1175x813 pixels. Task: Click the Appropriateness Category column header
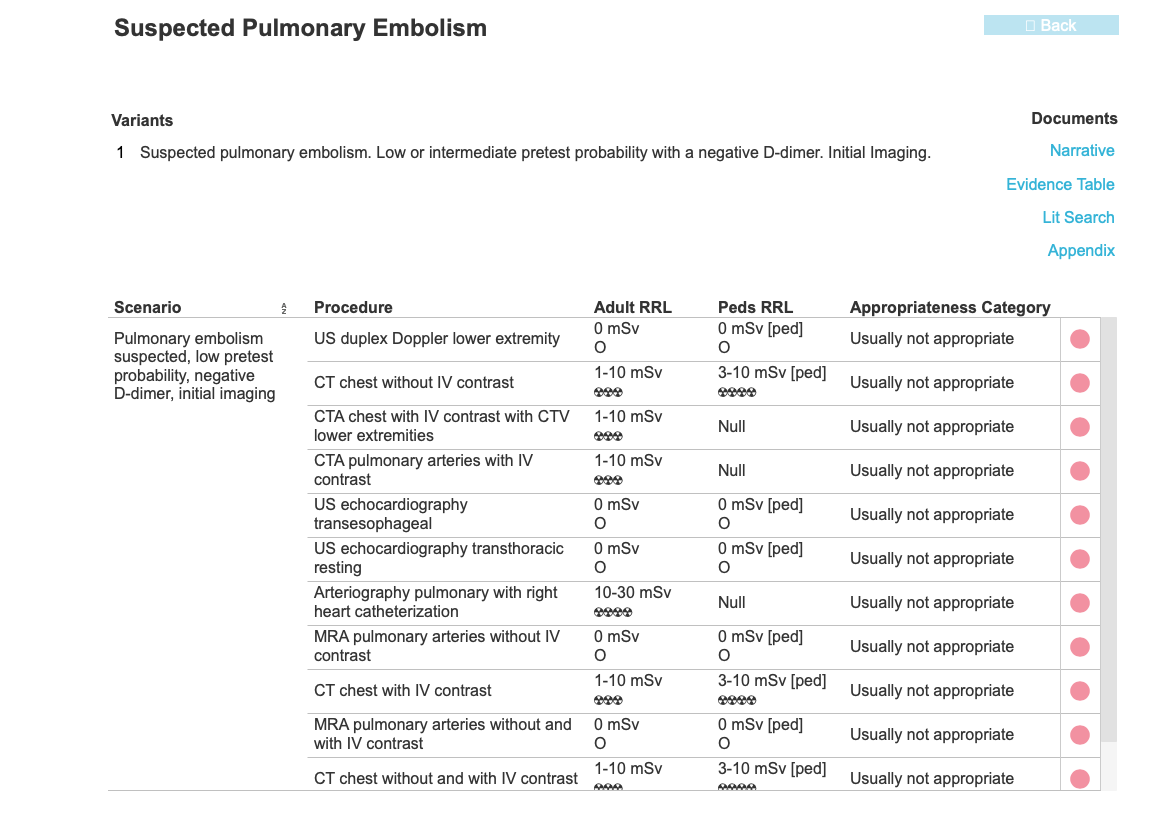pyautogui.click(x=949, y=307)
